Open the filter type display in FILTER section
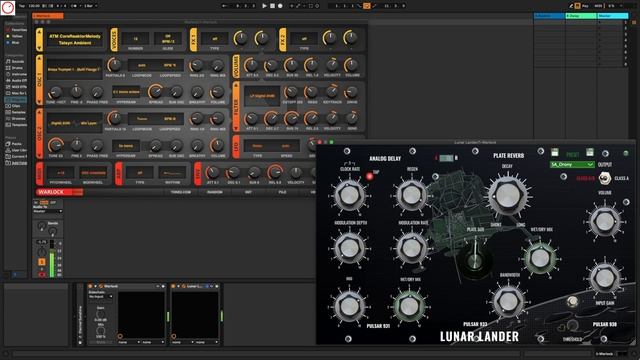Screen dimensions: 640x360 tap(262, 96)
